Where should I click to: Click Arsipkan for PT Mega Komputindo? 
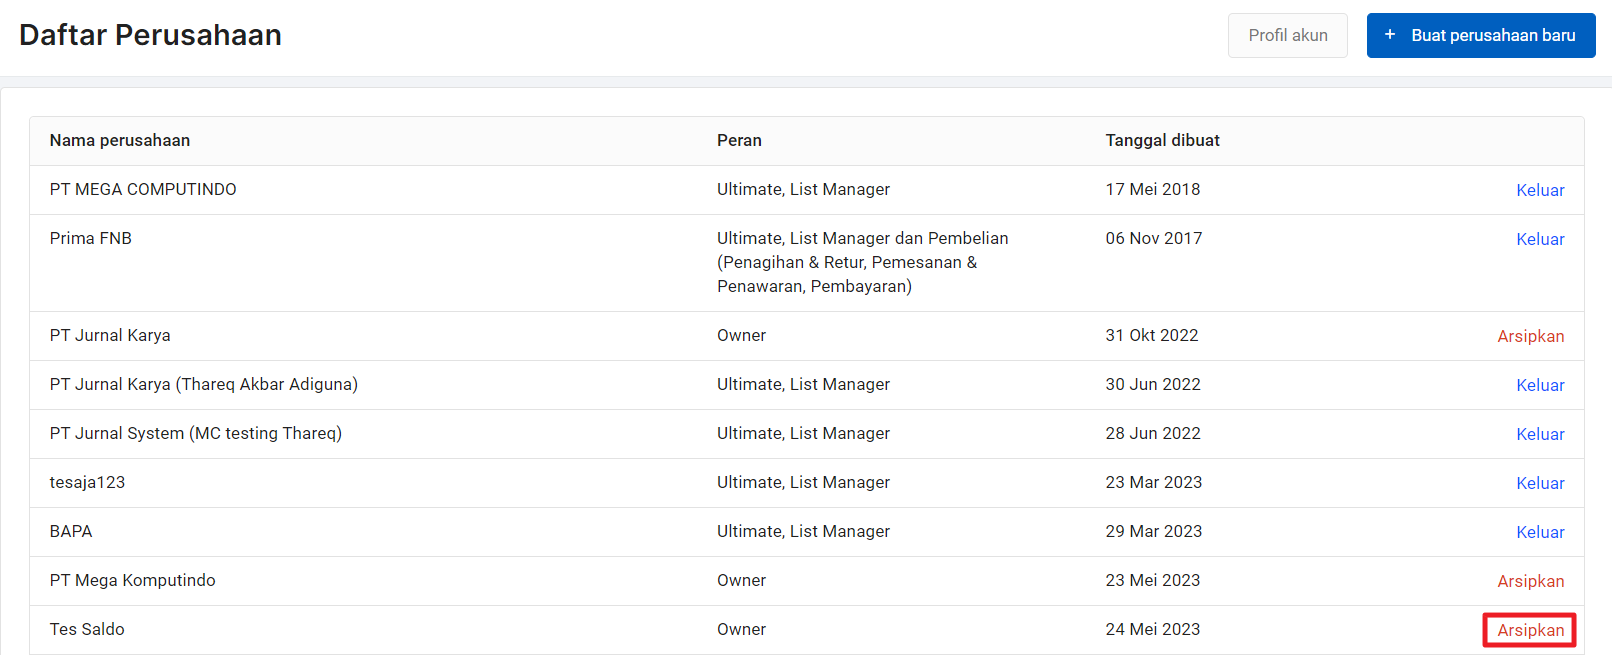coord(1531,581)
